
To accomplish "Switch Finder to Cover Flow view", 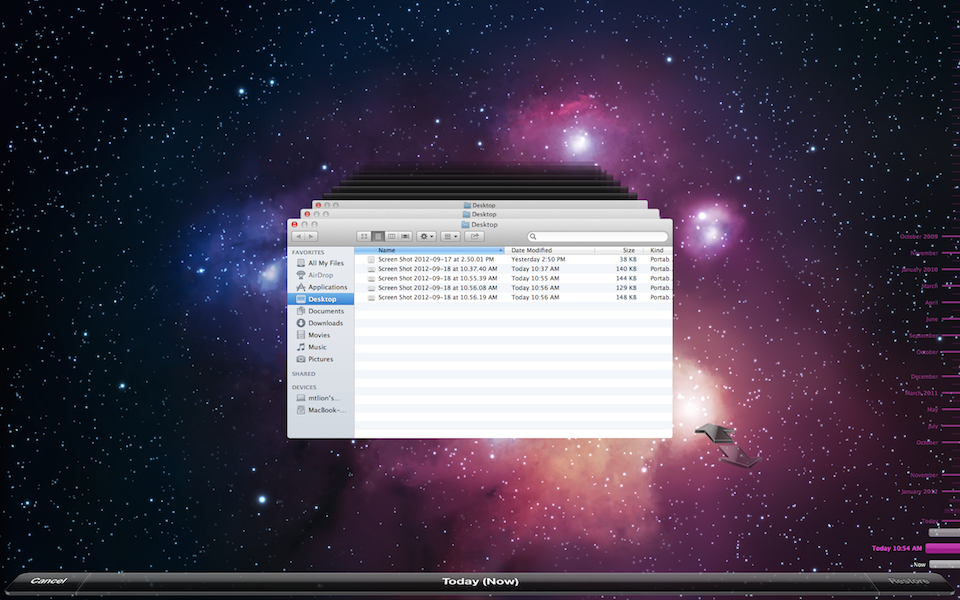I will pyautogui.click(x=405, y=236).
